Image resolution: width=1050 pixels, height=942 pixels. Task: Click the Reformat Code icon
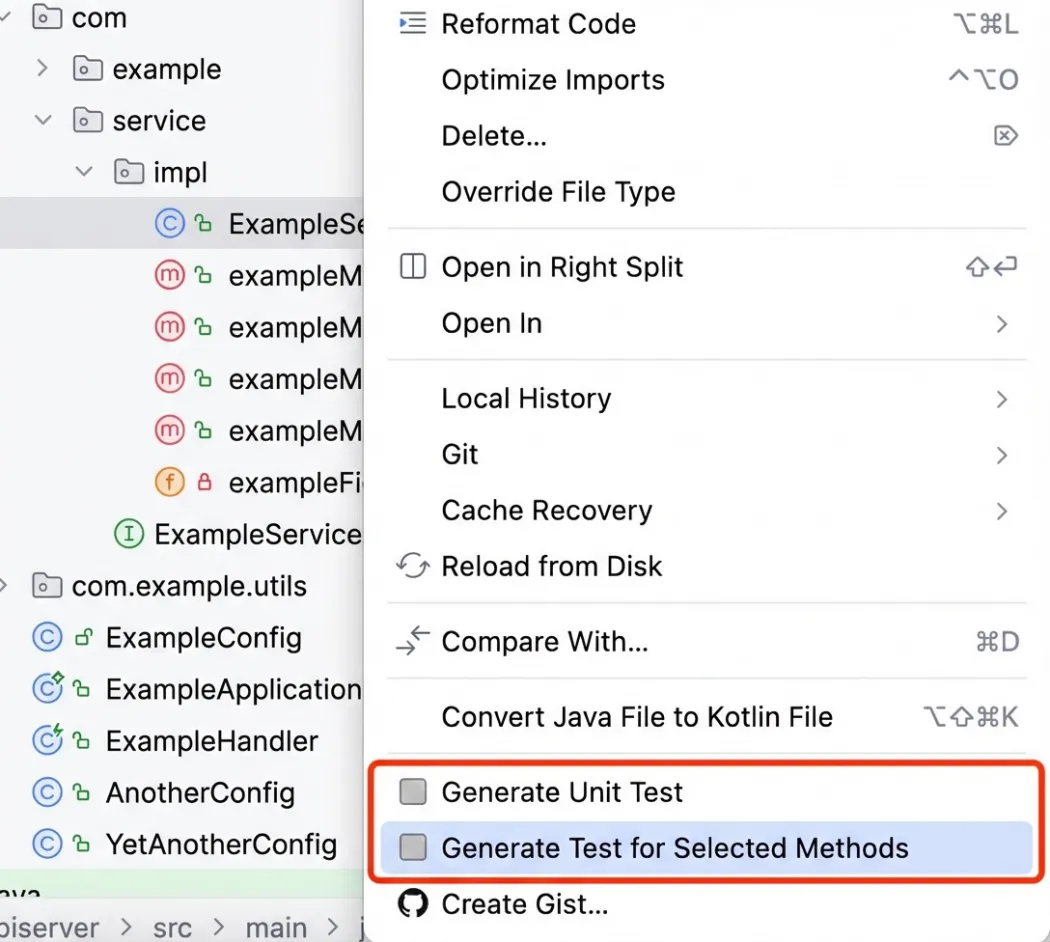[412, 24]
